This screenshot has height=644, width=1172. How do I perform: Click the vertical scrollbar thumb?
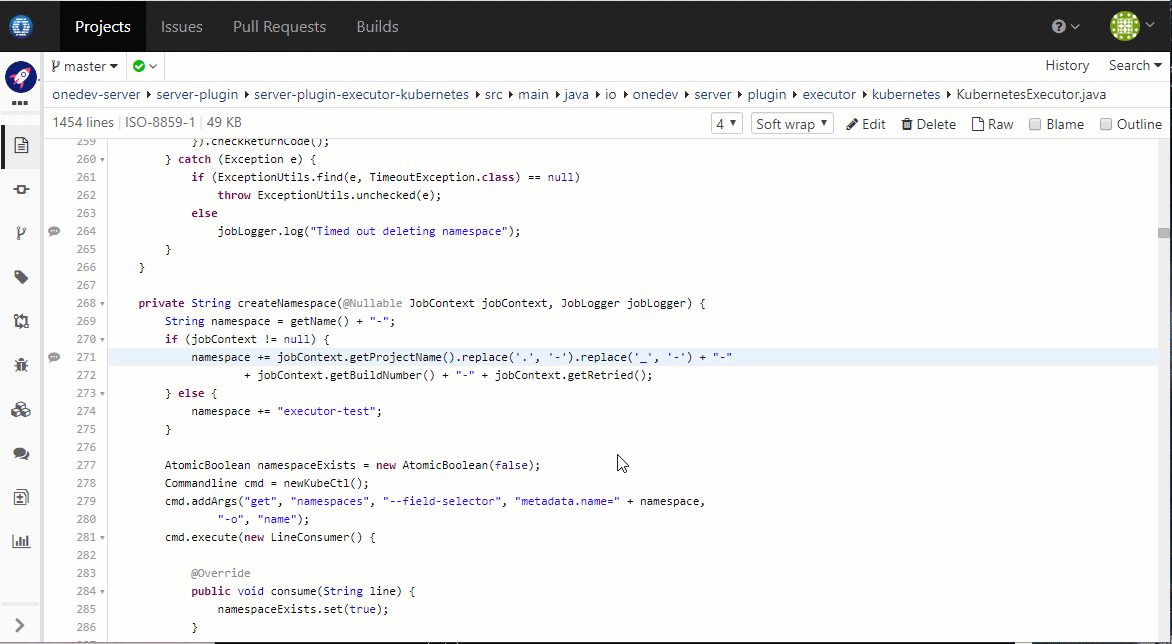click(x=1164, y=233)
